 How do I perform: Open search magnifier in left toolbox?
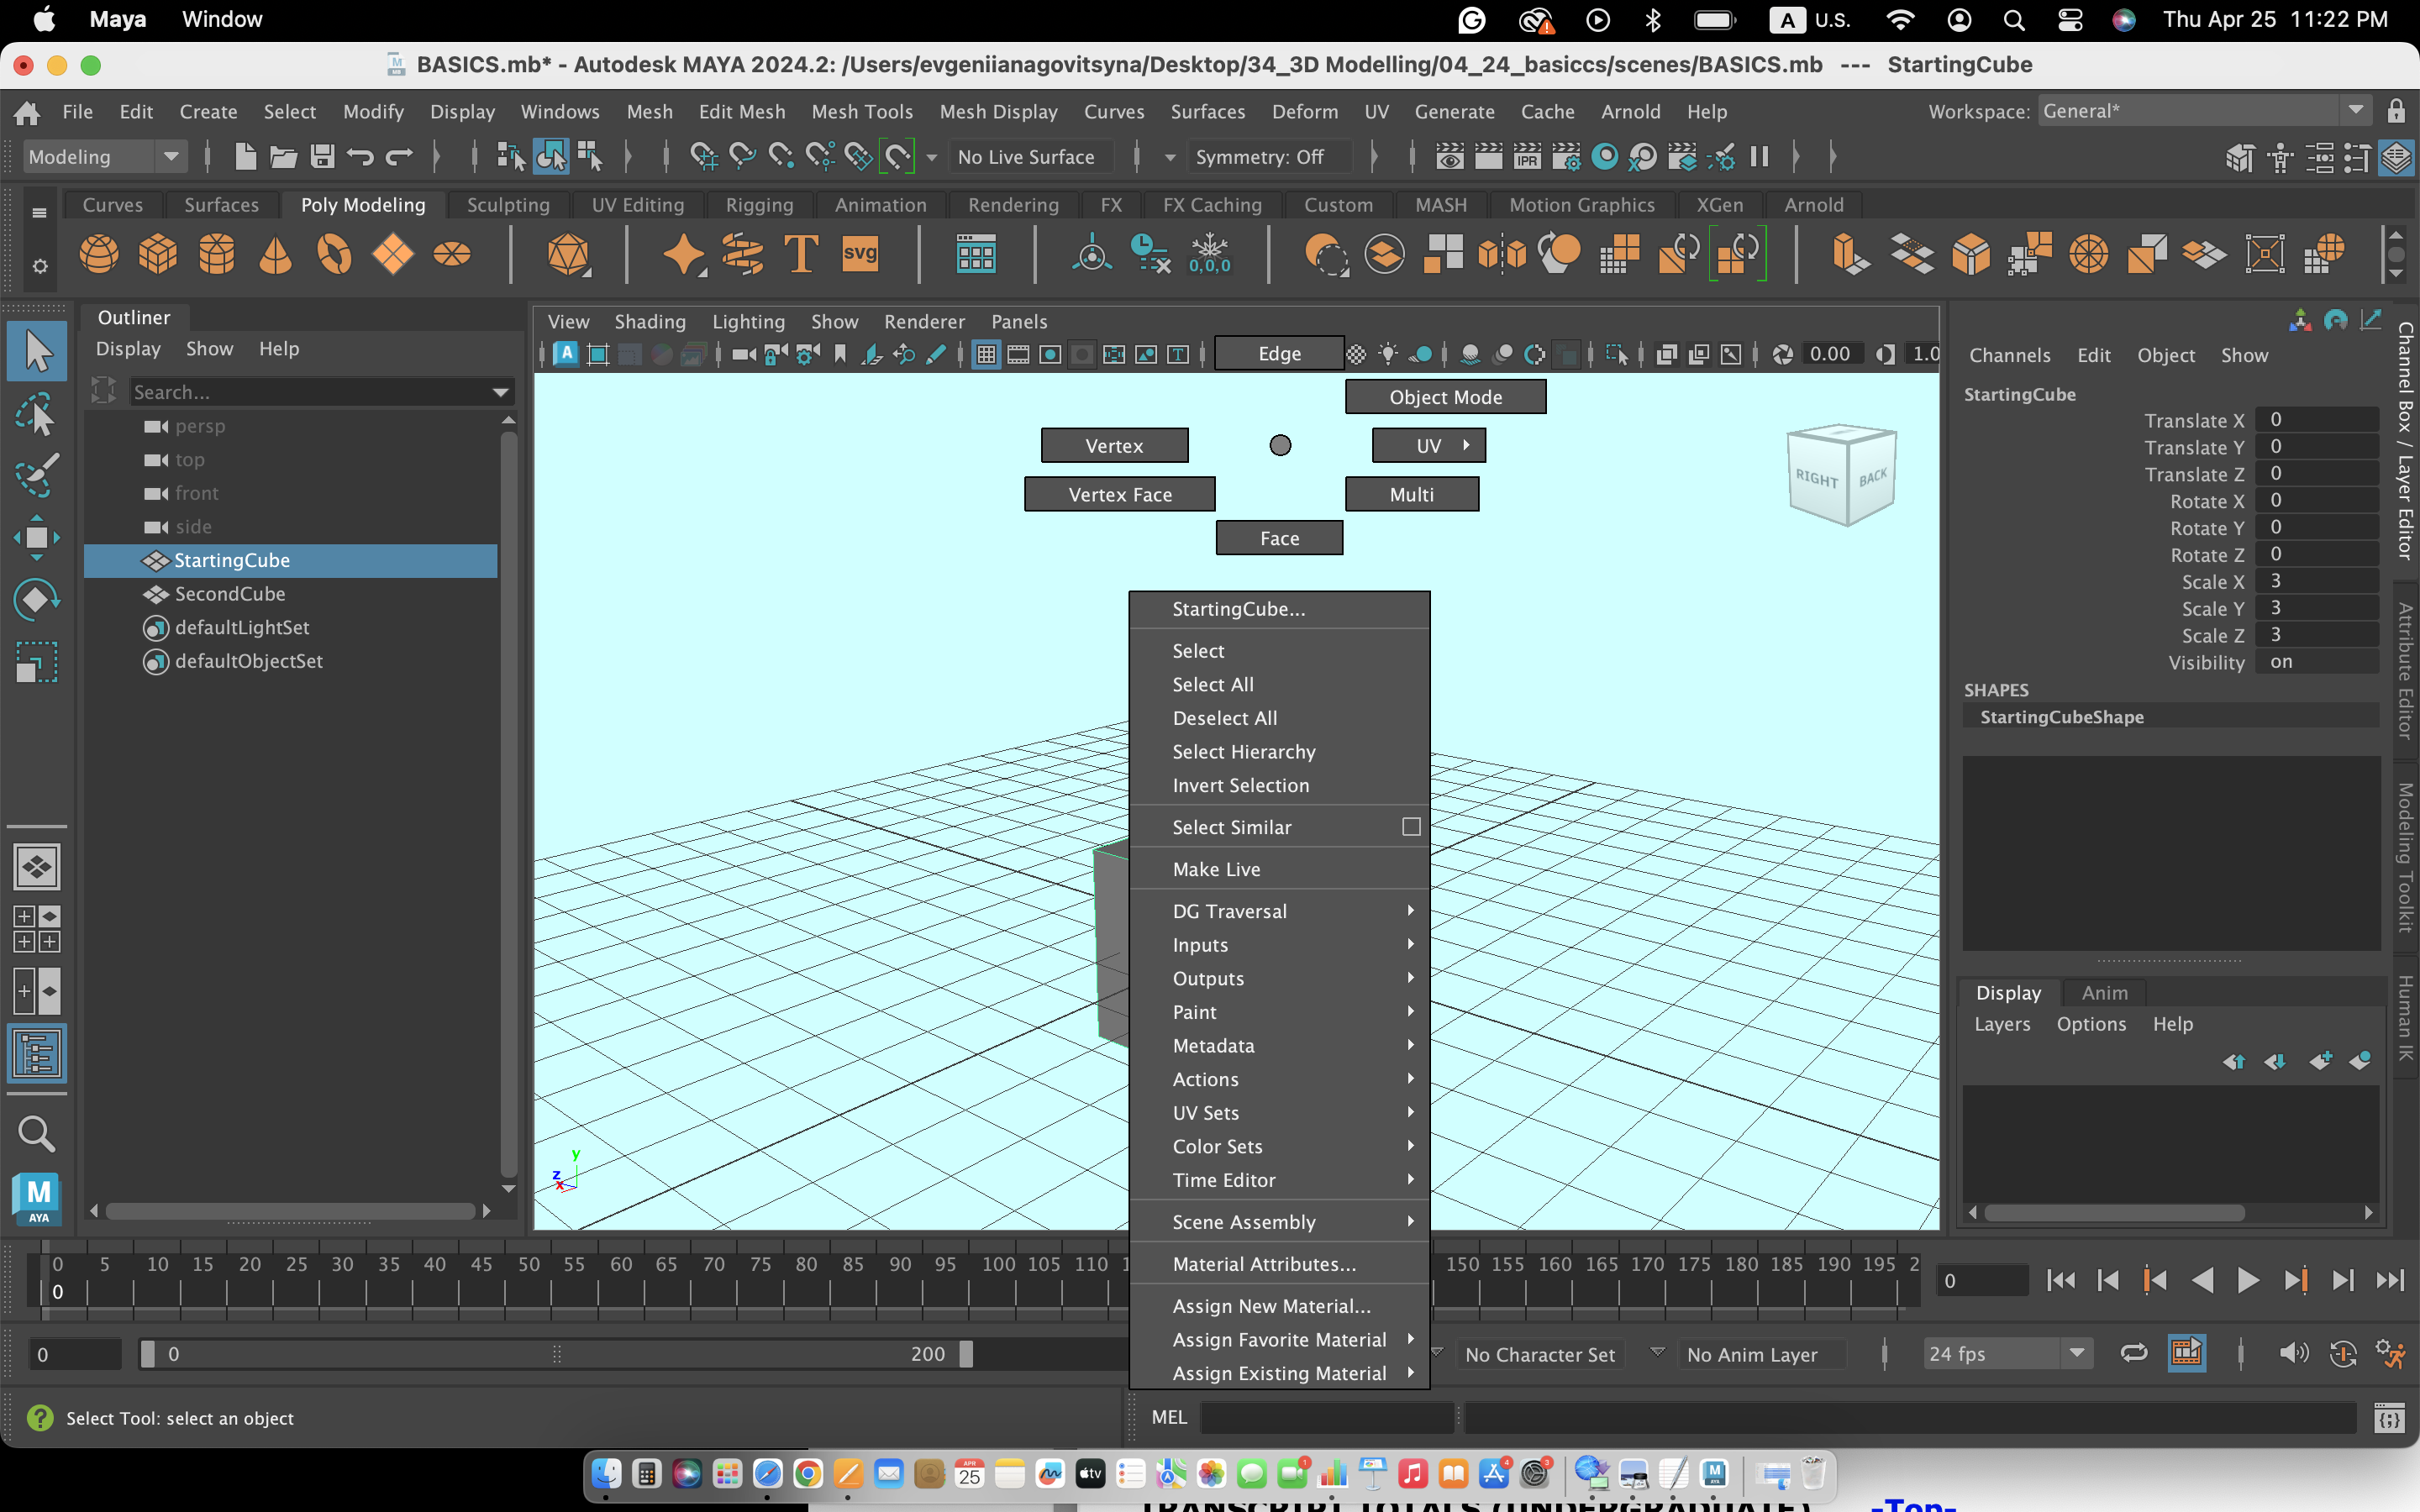36,1134
